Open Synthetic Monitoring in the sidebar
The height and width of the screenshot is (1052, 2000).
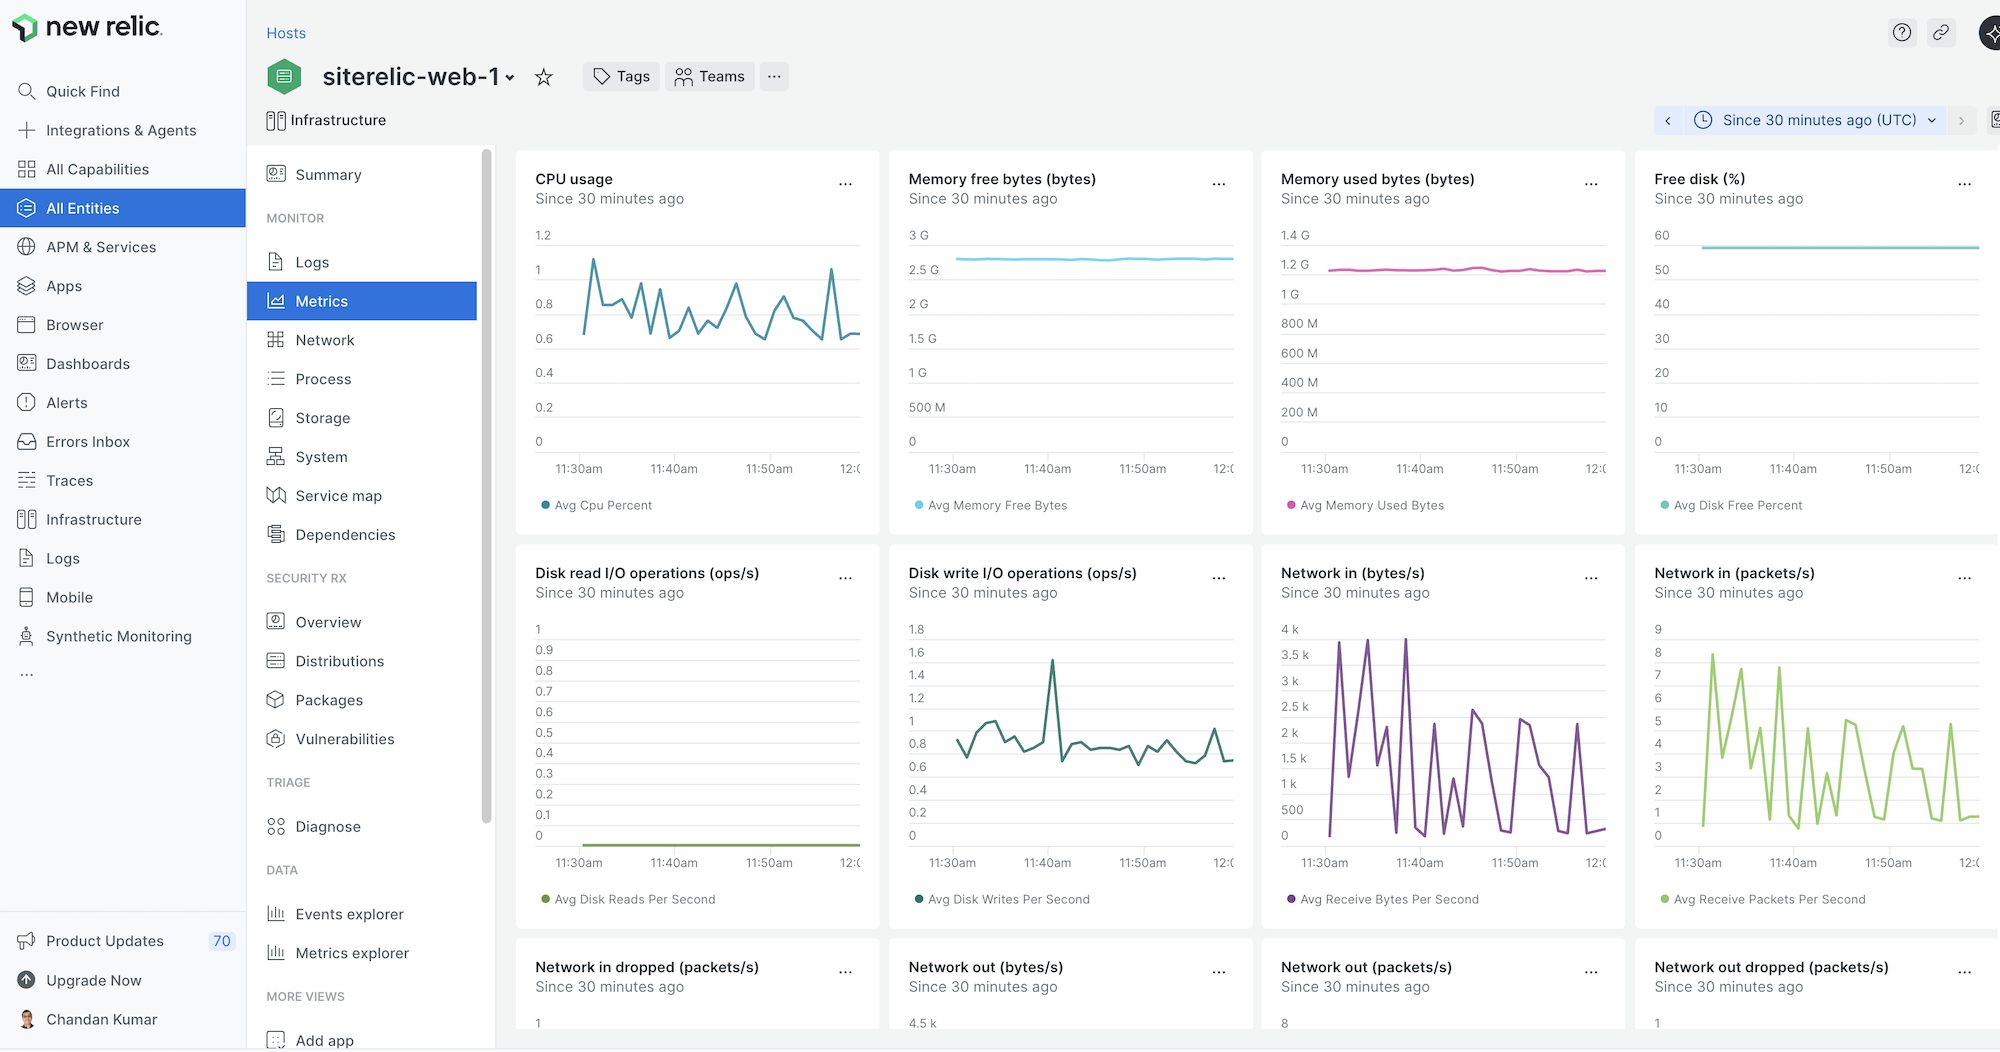pos(118,636)
